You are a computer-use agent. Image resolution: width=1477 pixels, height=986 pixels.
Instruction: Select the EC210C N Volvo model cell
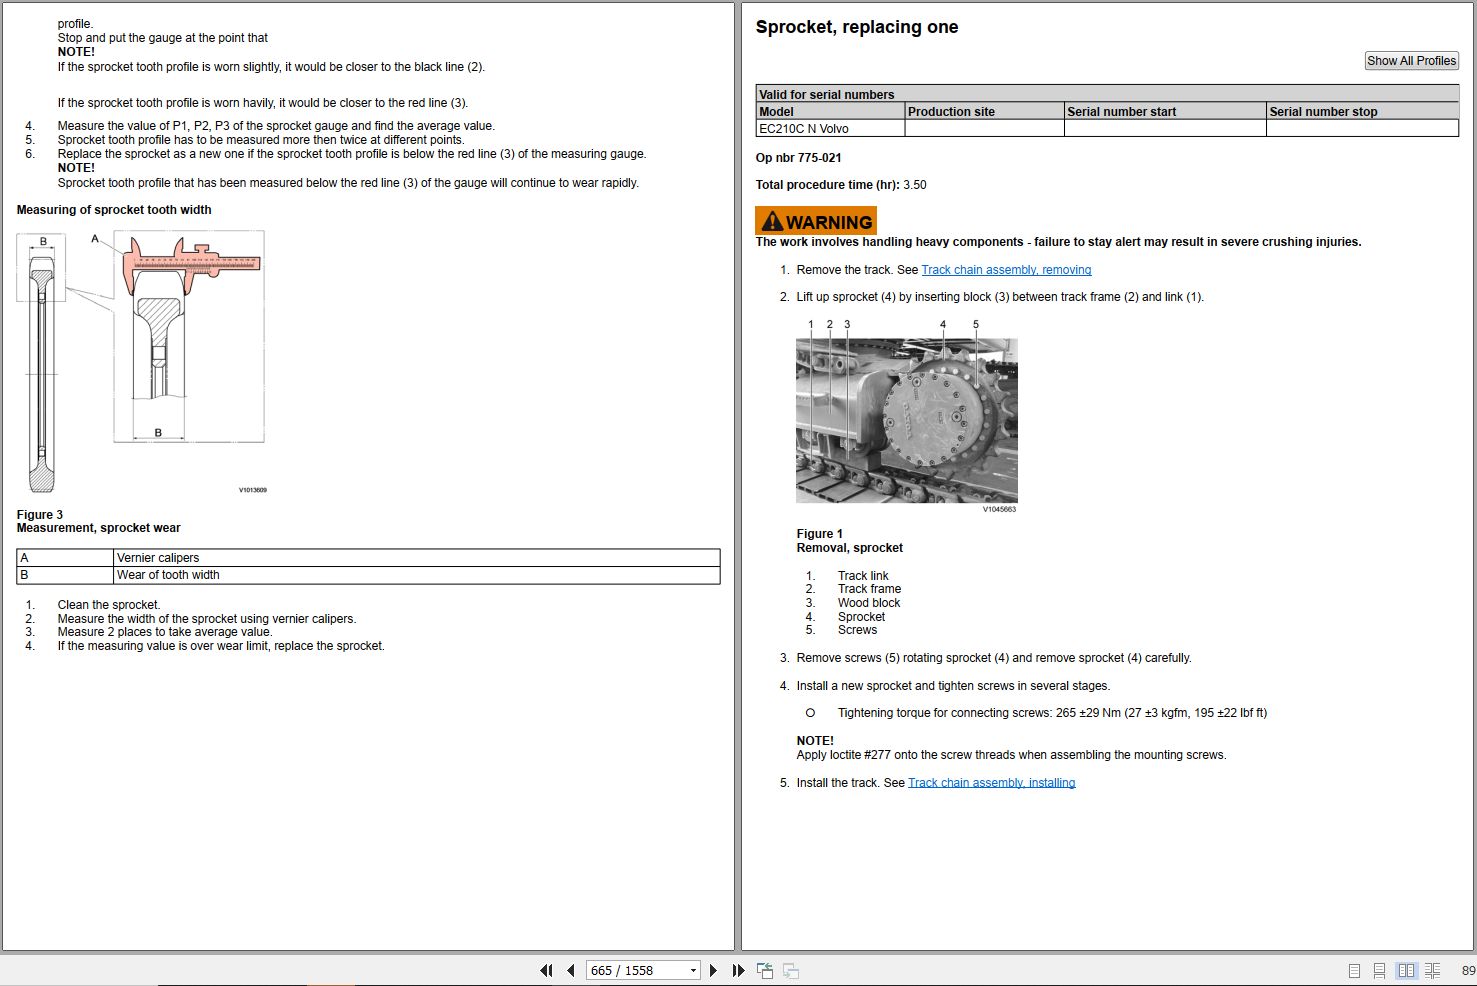point(830,129)
